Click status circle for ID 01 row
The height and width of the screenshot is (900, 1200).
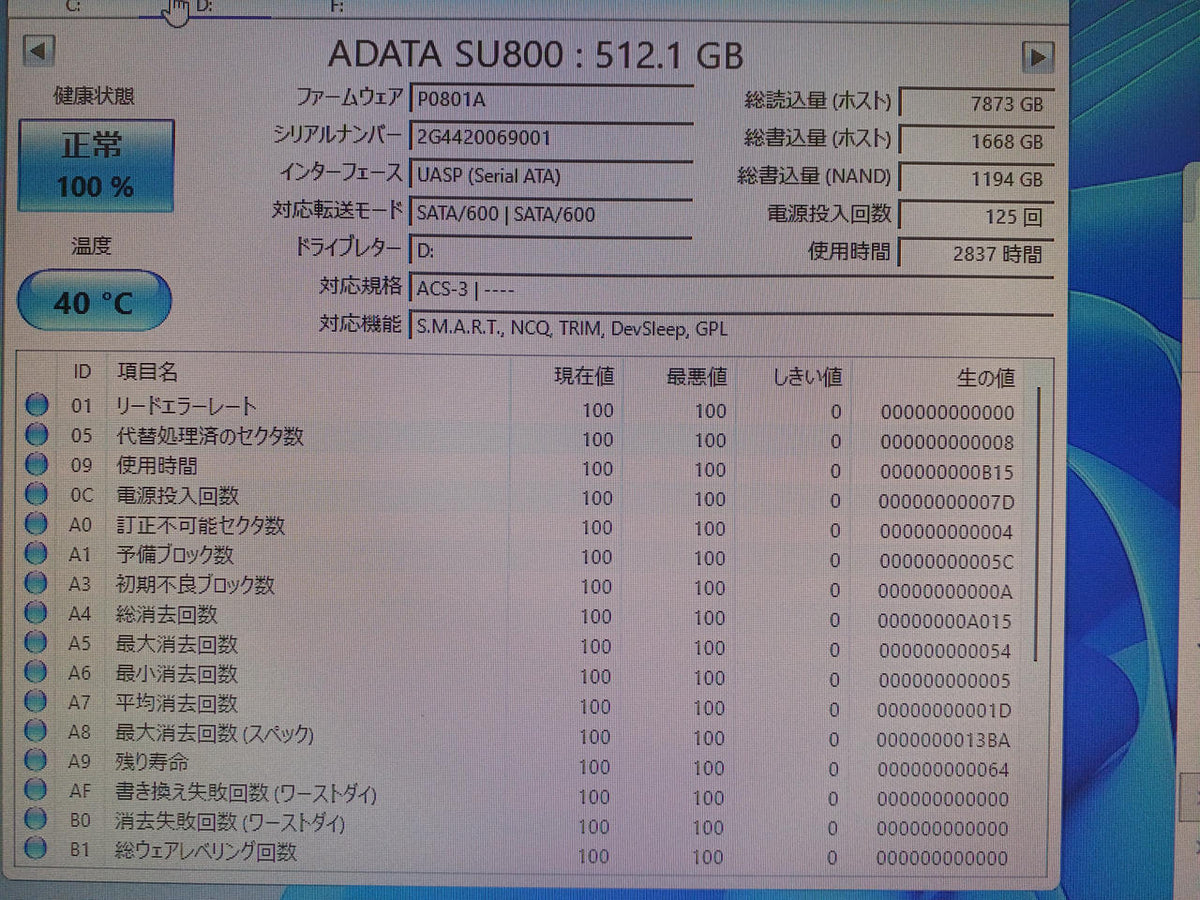click(x=37, y=405)
